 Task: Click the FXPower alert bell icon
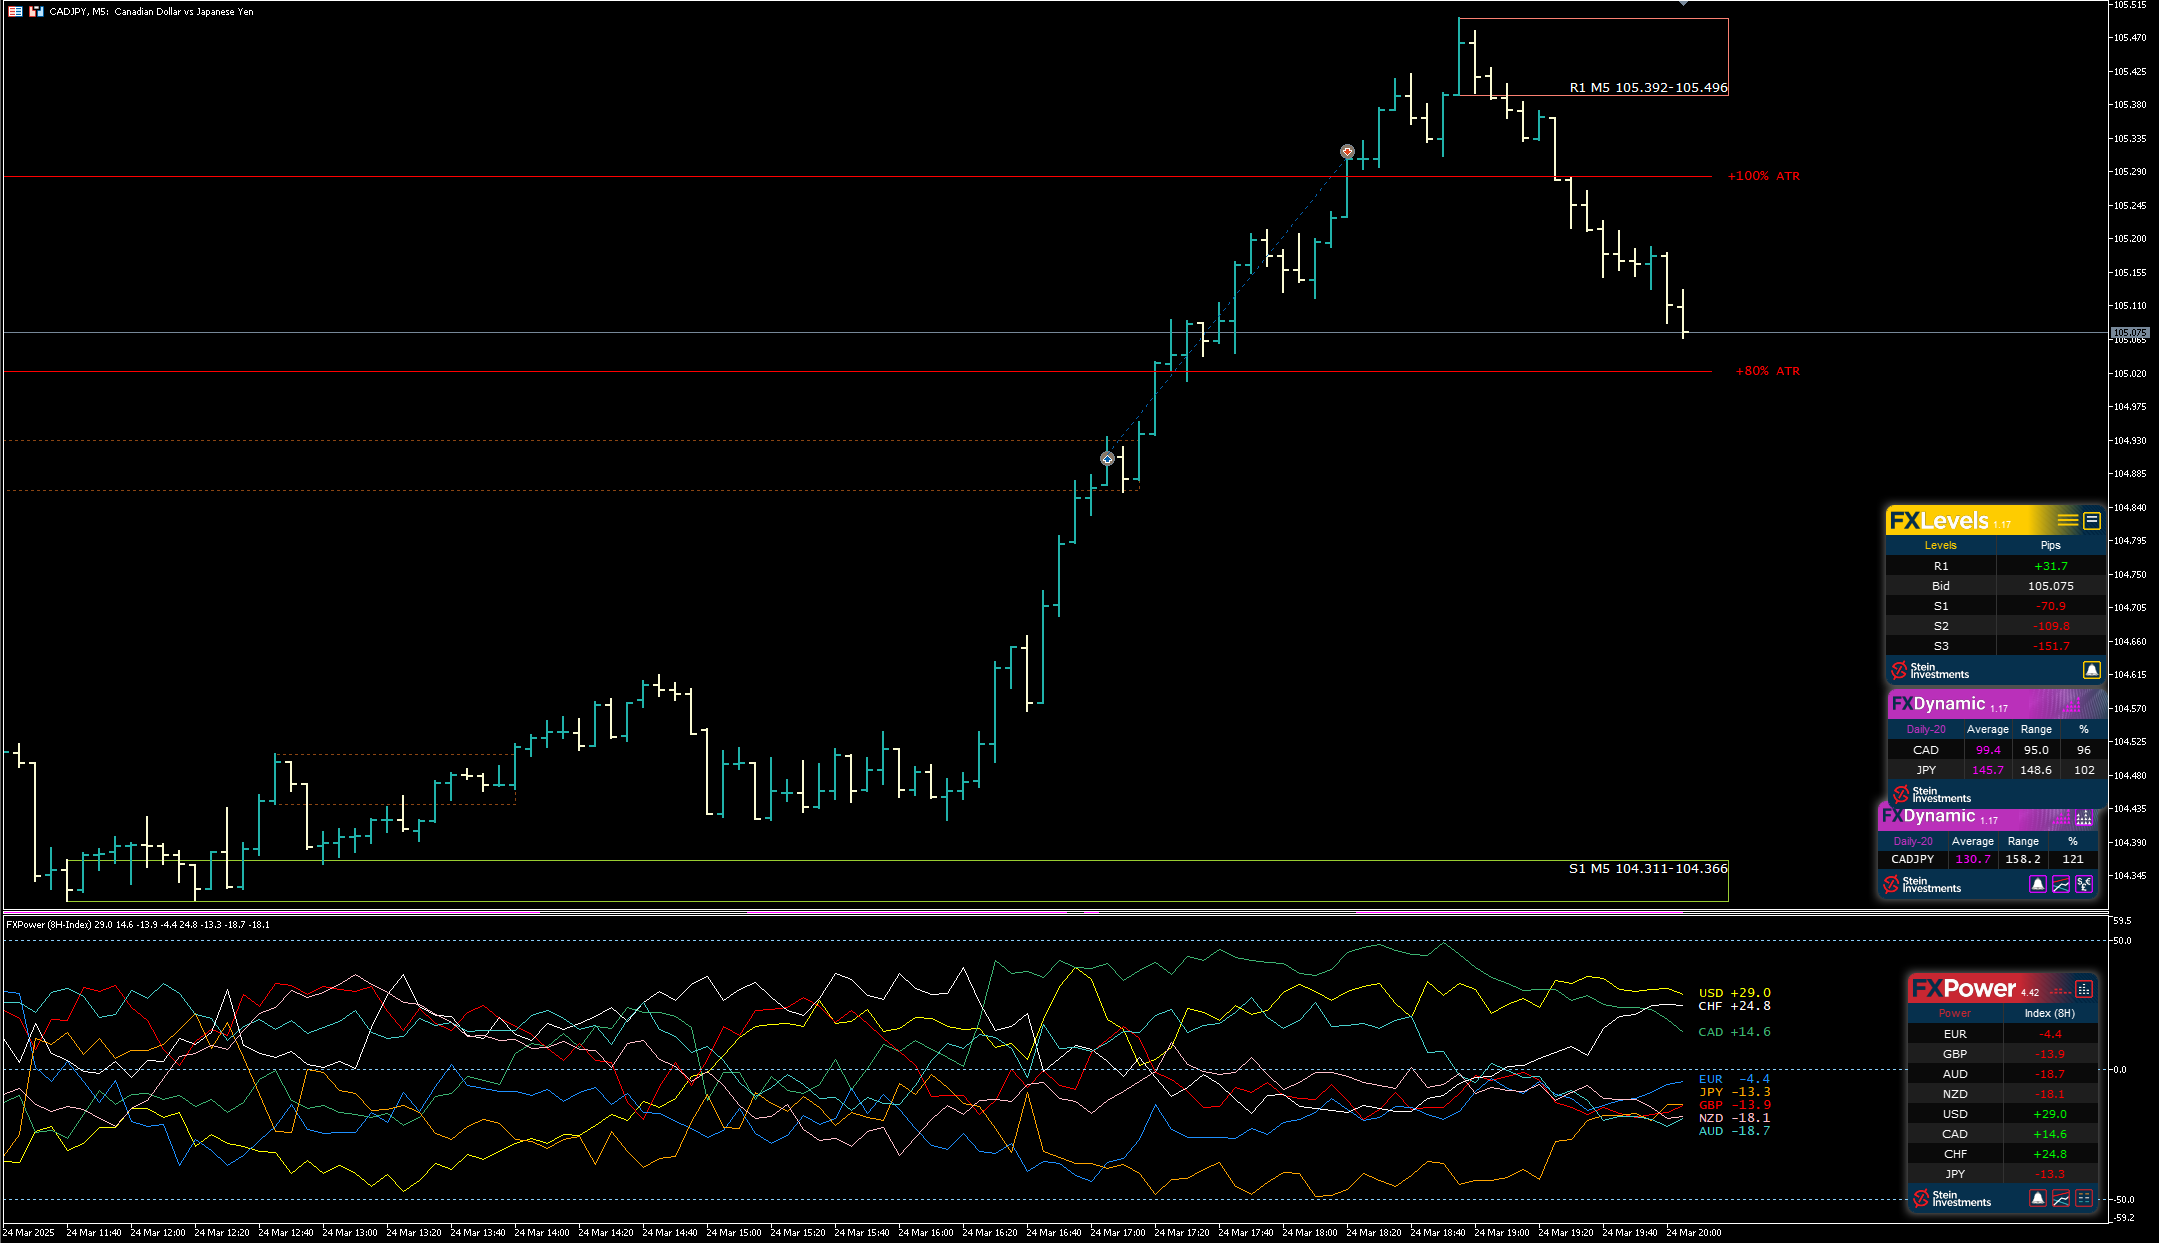[2038, 1198]
